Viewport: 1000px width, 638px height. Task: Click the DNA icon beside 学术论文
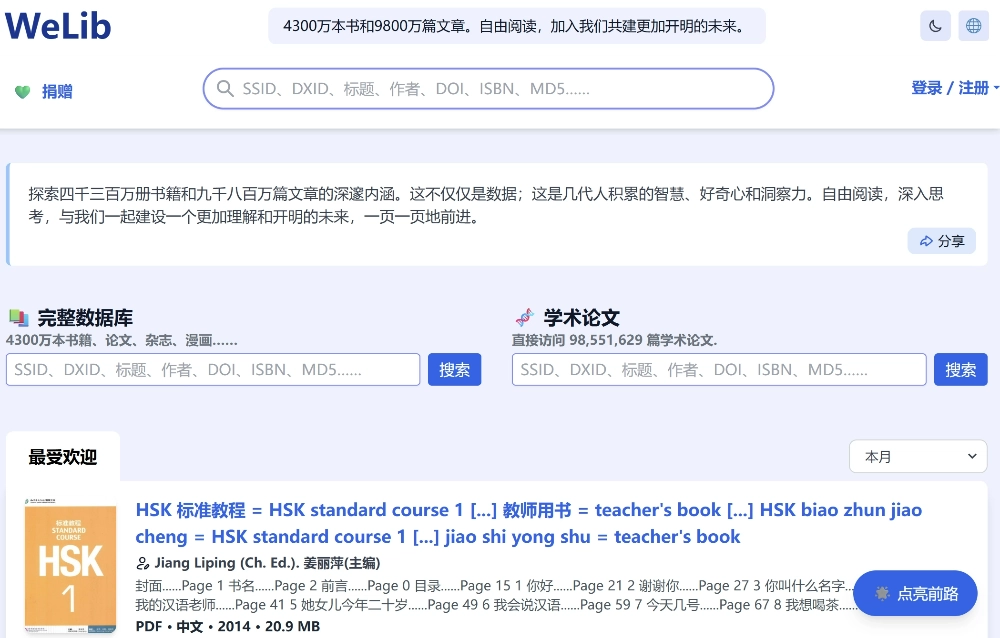(x=525, y=318)
